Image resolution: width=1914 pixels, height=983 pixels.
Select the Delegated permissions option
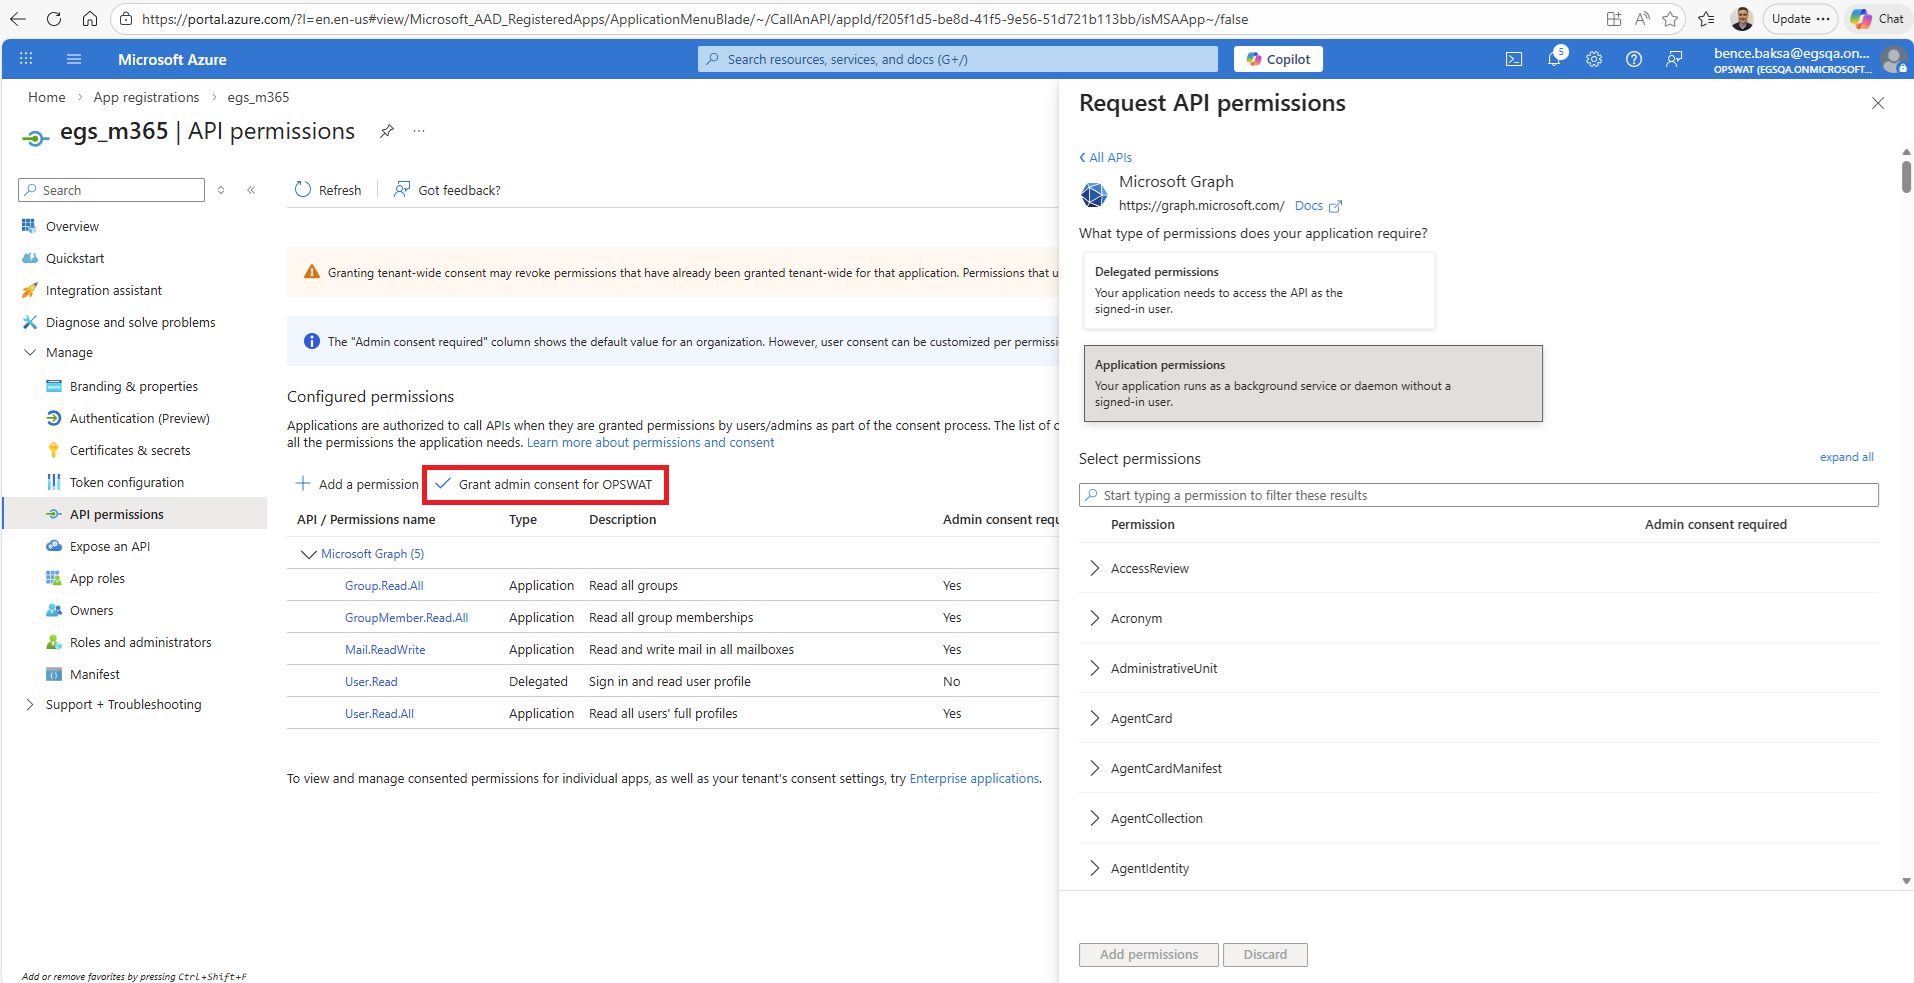[1258, 290]
